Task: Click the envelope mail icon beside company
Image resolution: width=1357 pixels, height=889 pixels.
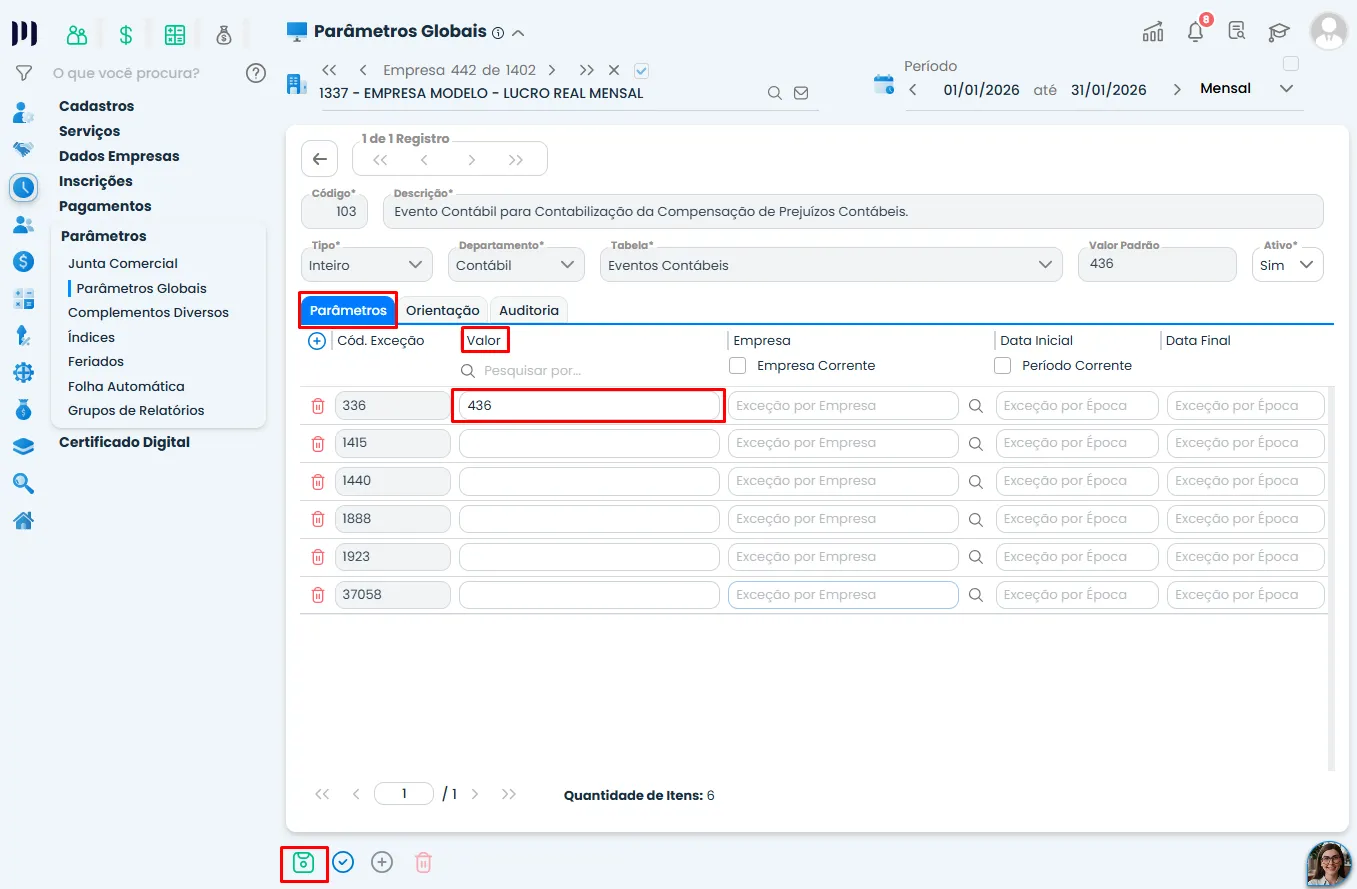Action: [x=801, y=93]
